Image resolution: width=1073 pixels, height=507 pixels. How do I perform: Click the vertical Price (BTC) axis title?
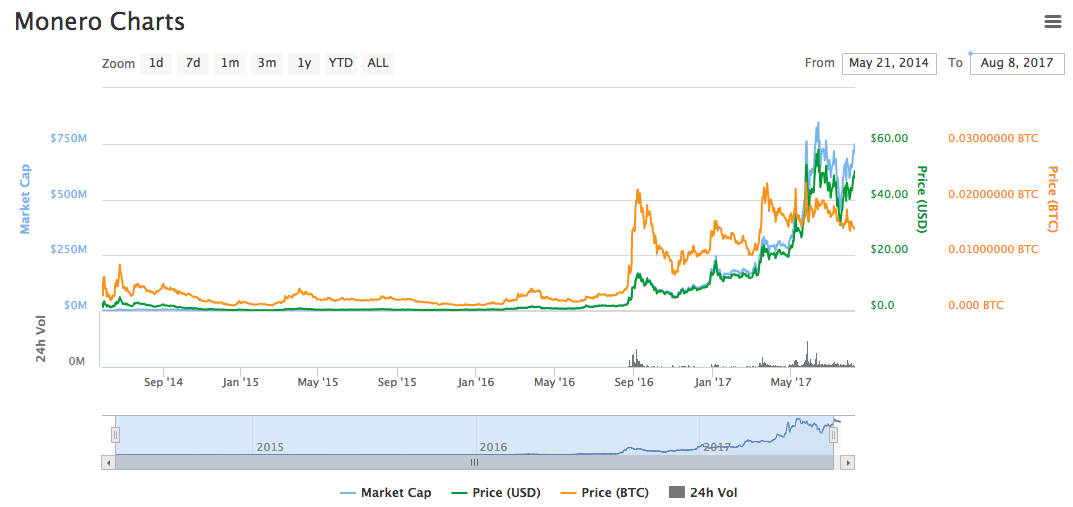(x=1053, y=199)
